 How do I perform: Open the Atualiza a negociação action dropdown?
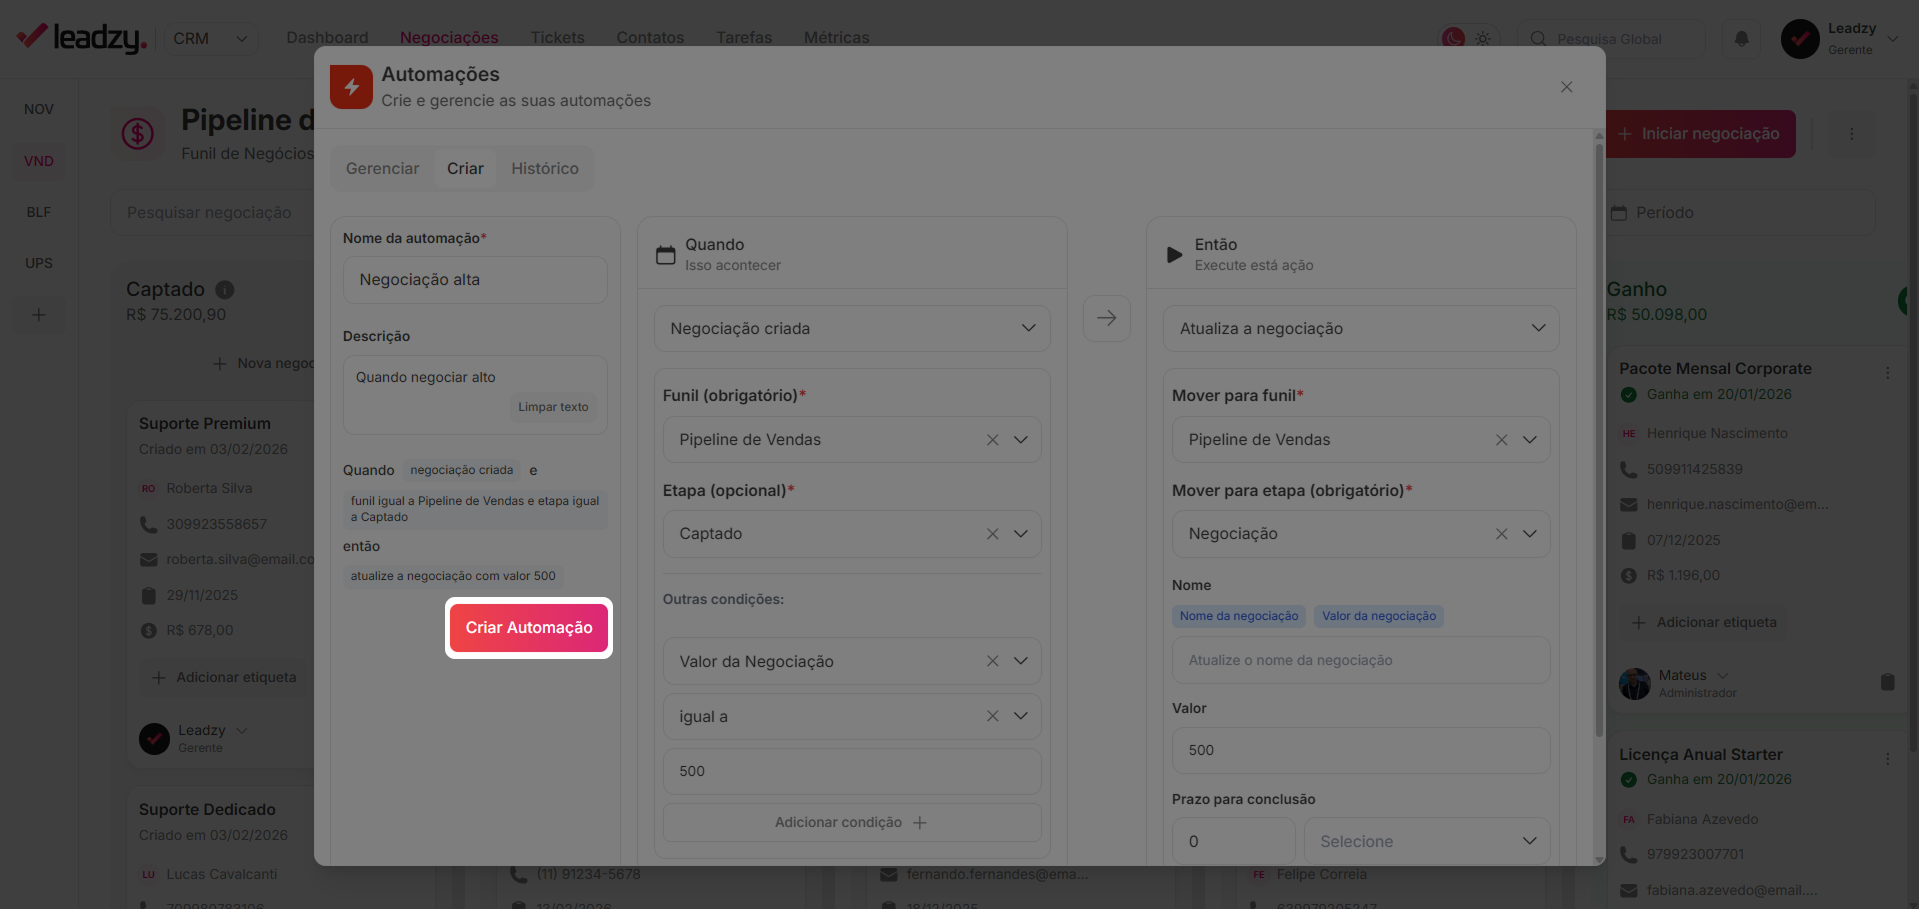coord(1361,328)
